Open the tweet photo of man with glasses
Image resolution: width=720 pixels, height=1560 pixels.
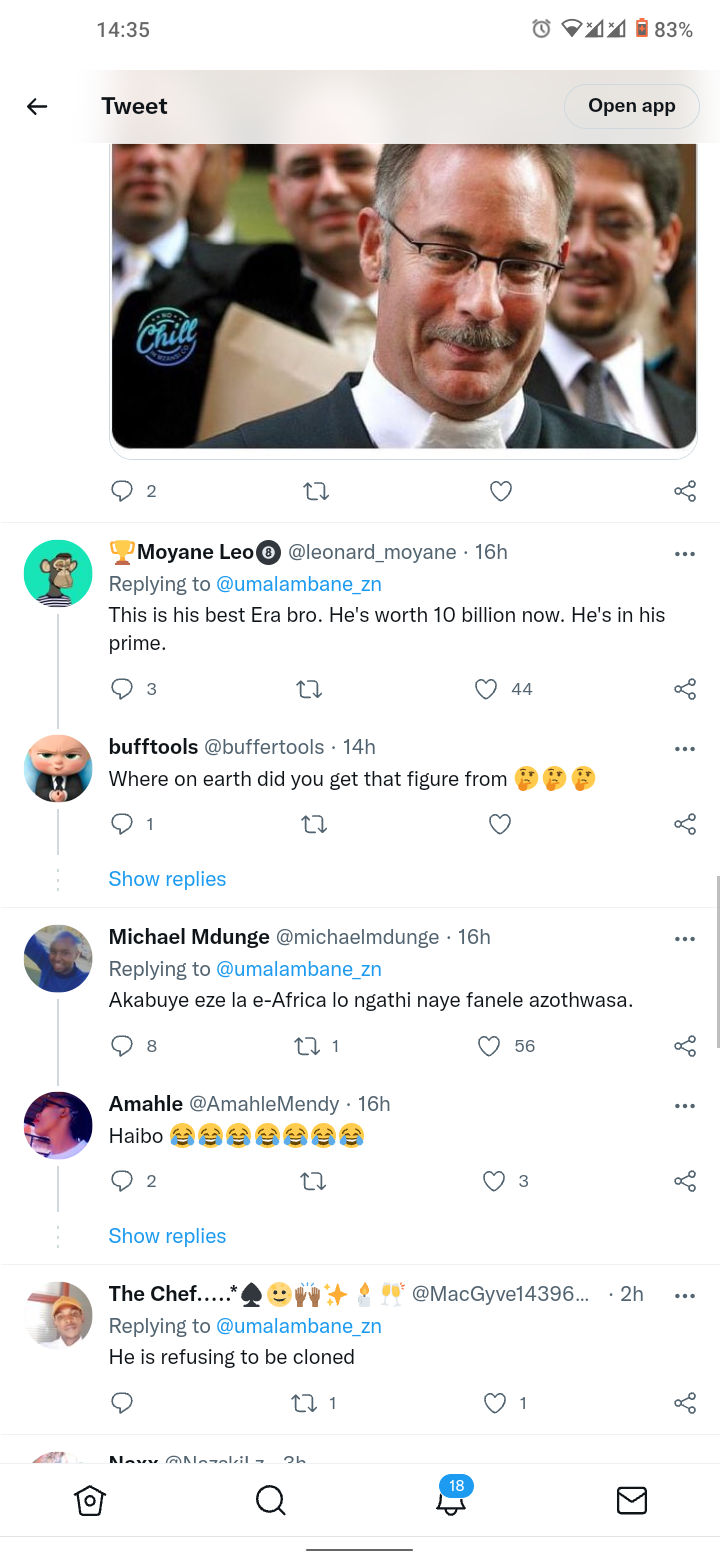click(403, 296)
